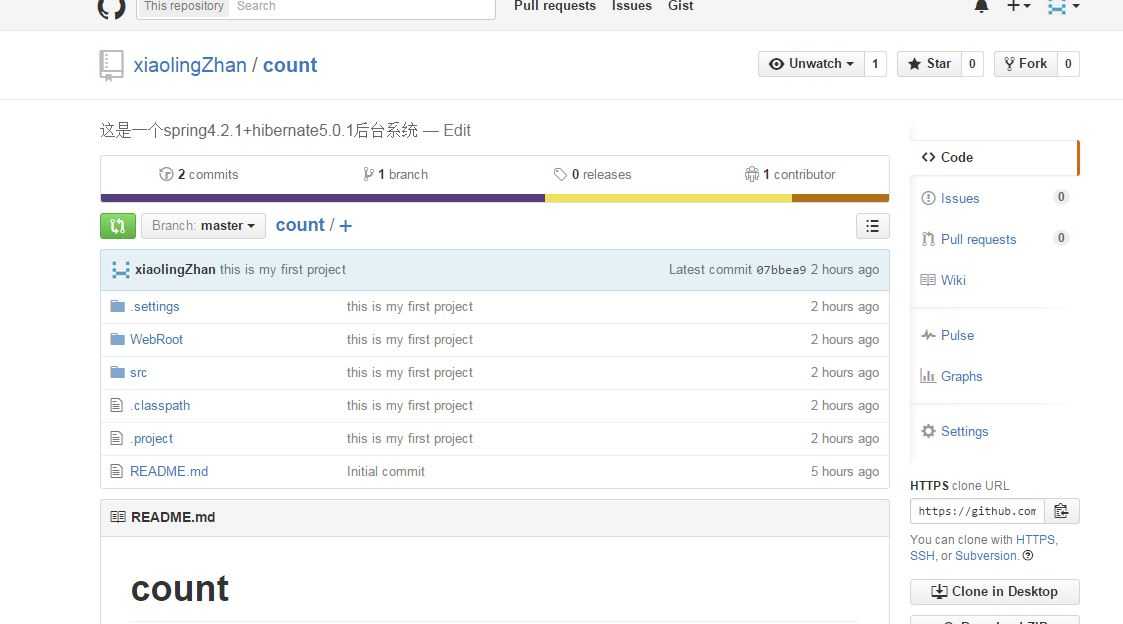Star this repository

(x=929, y=64)
